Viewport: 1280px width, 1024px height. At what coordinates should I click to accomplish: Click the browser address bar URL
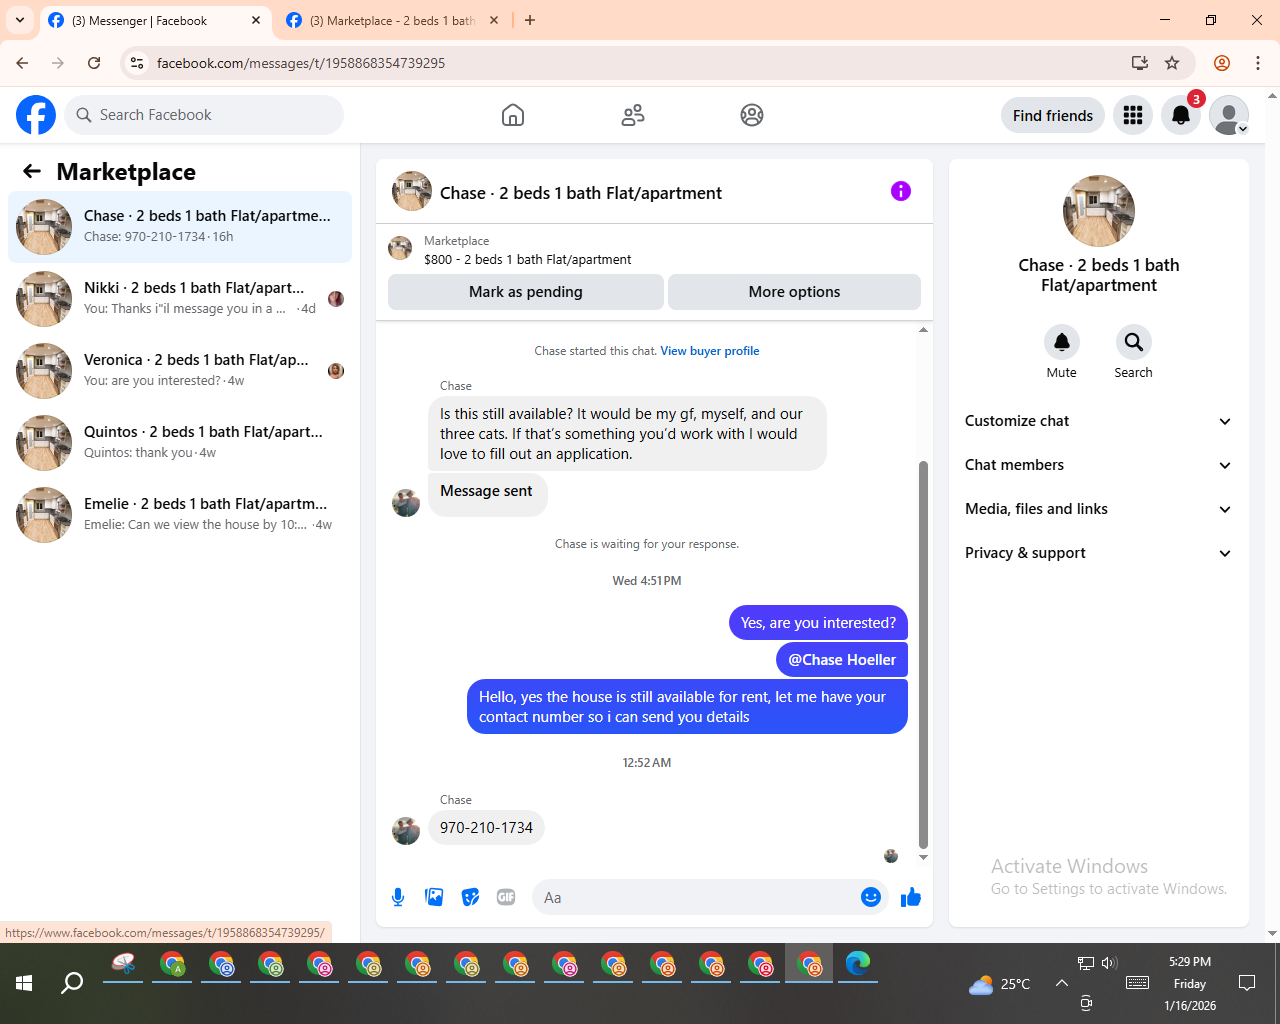(301, 63)
